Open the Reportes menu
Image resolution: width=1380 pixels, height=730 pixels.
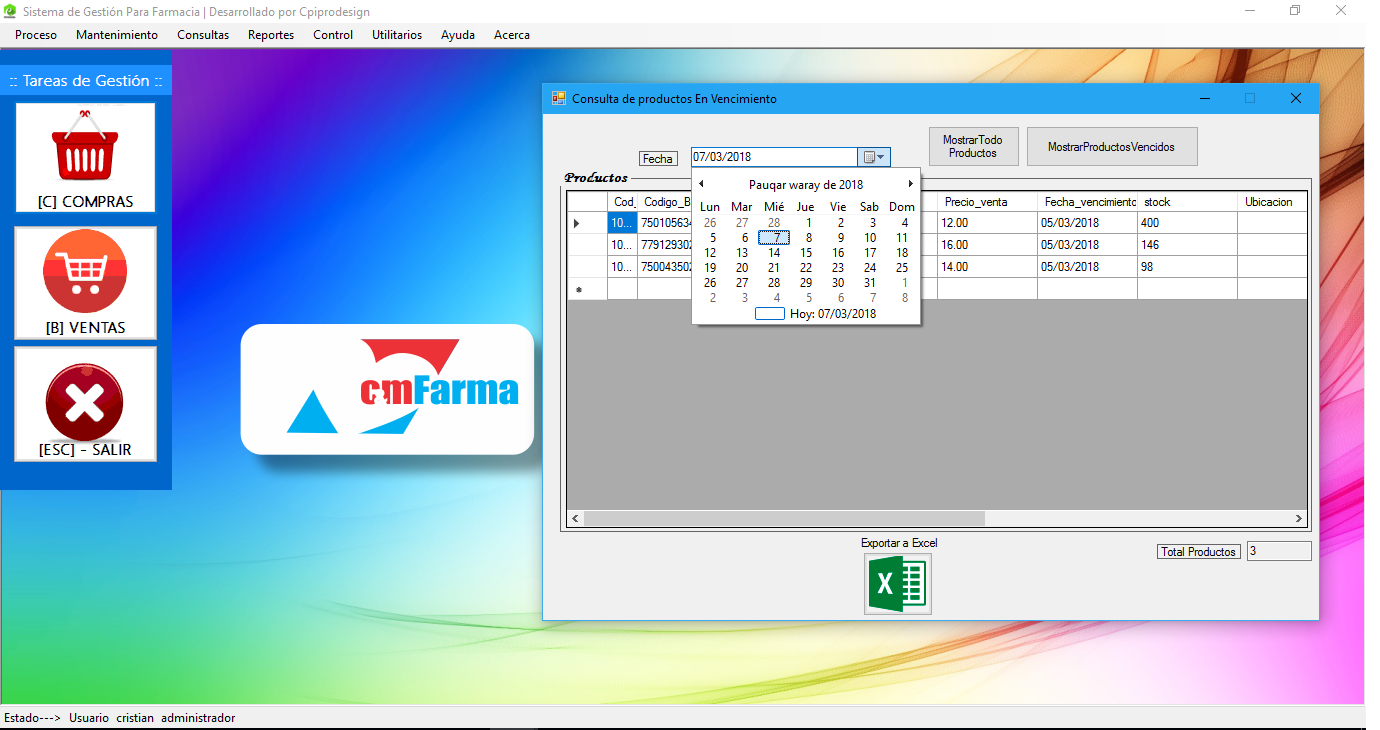[271, 35]
